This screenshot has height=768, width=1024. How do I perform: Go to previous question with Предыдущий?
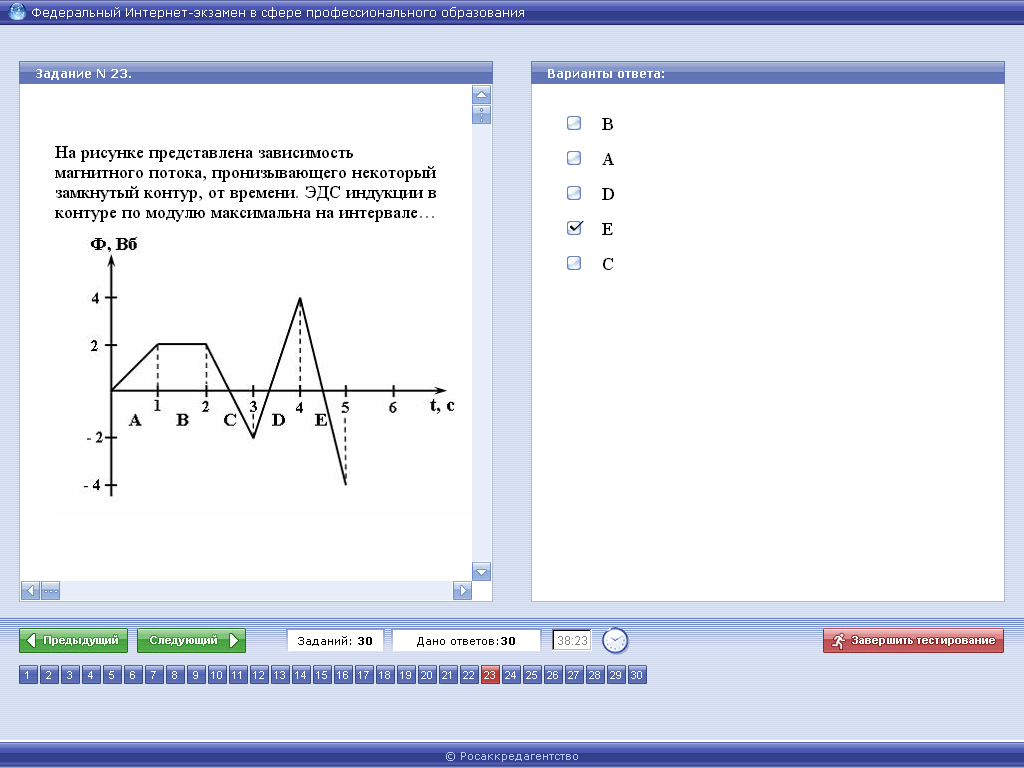click(x=74, y=640)
